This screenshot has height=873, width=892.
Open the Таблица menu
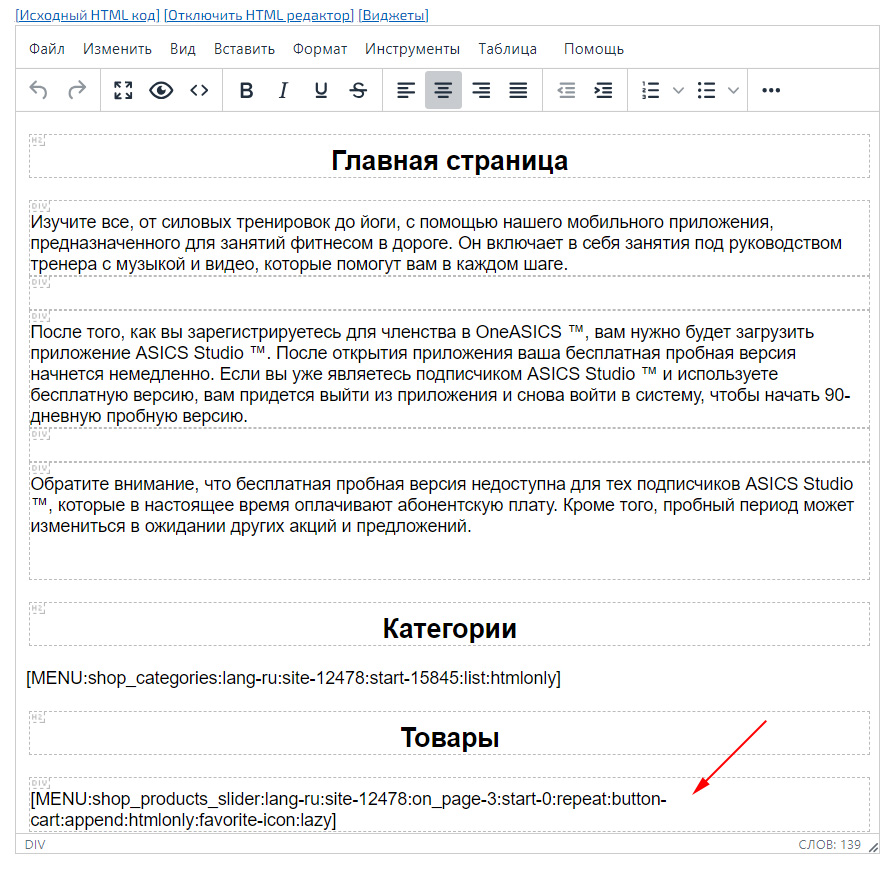point(507,49)
